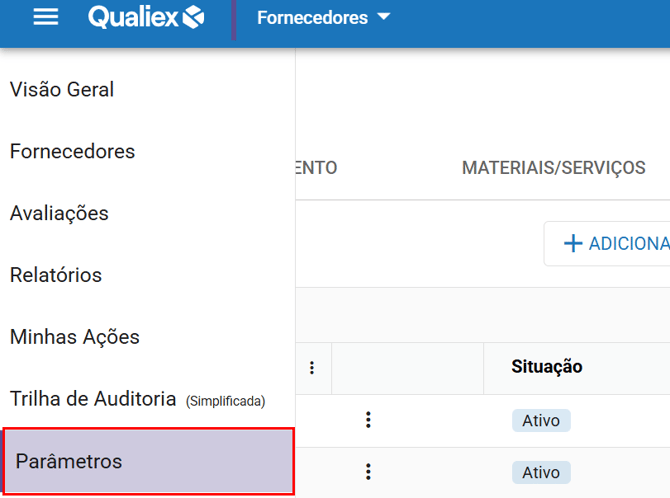
Task: Open the table header three-dot column options
Action: [x=312, y=368]
